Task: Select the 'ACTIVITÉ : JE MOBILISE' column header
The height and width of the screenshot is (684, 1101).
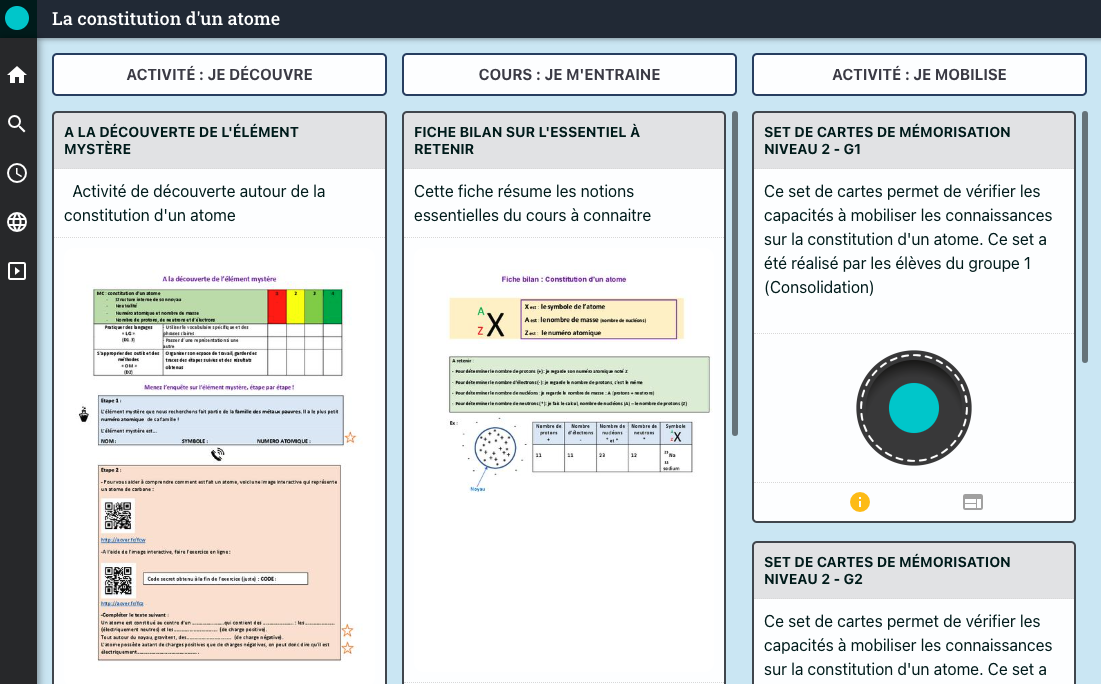Action: [919, 75]
